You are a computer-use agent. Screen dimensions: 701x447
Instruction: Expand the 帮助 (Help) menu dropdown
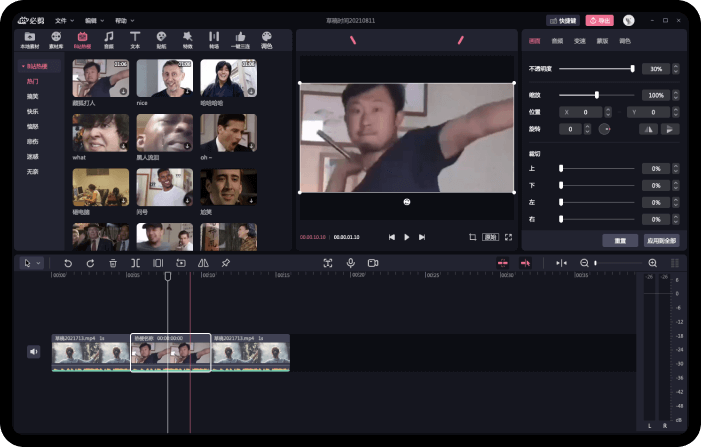pos(123,20)
